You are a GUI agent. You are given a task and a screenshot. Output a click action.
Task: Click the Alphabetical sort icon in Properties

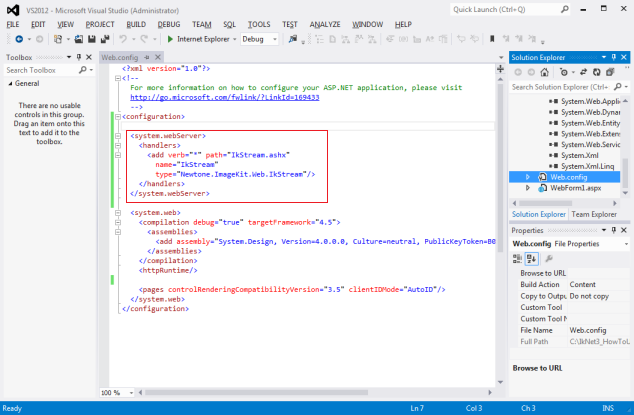click(530, 258)
